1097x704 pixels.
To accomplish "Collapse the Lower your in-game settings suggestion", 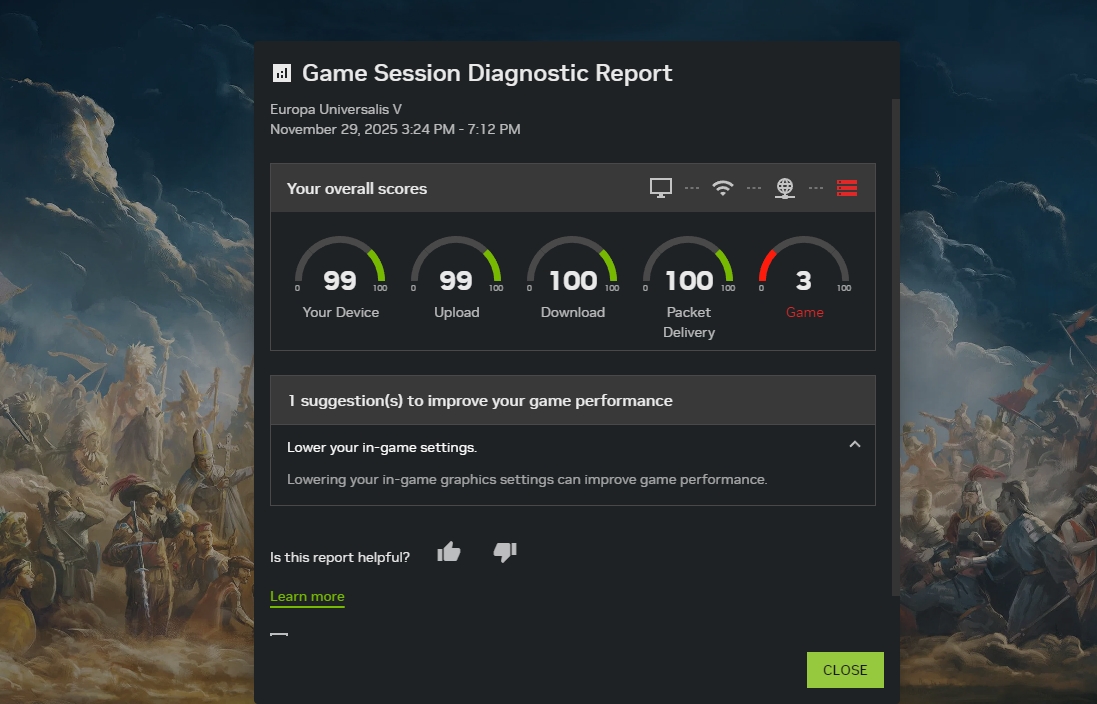I will [854, 444].
